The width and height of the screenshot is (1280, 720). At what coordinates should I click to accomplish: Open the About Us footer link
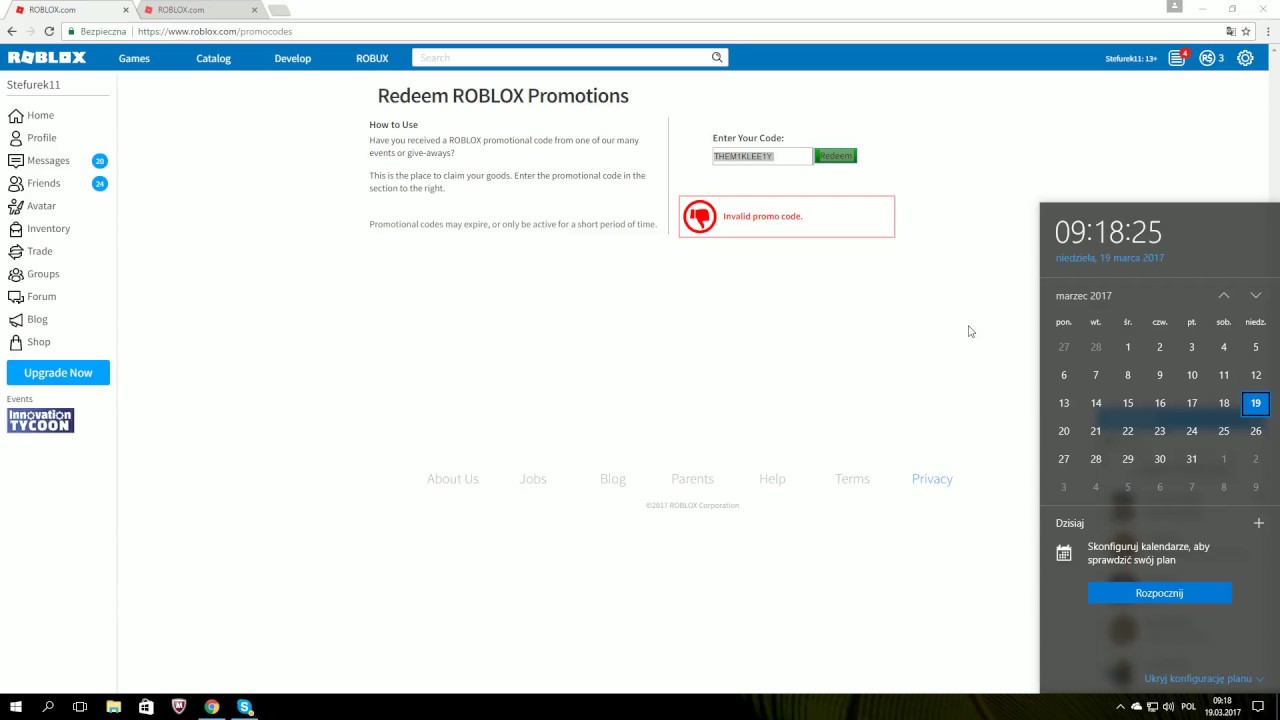[453, 479]
